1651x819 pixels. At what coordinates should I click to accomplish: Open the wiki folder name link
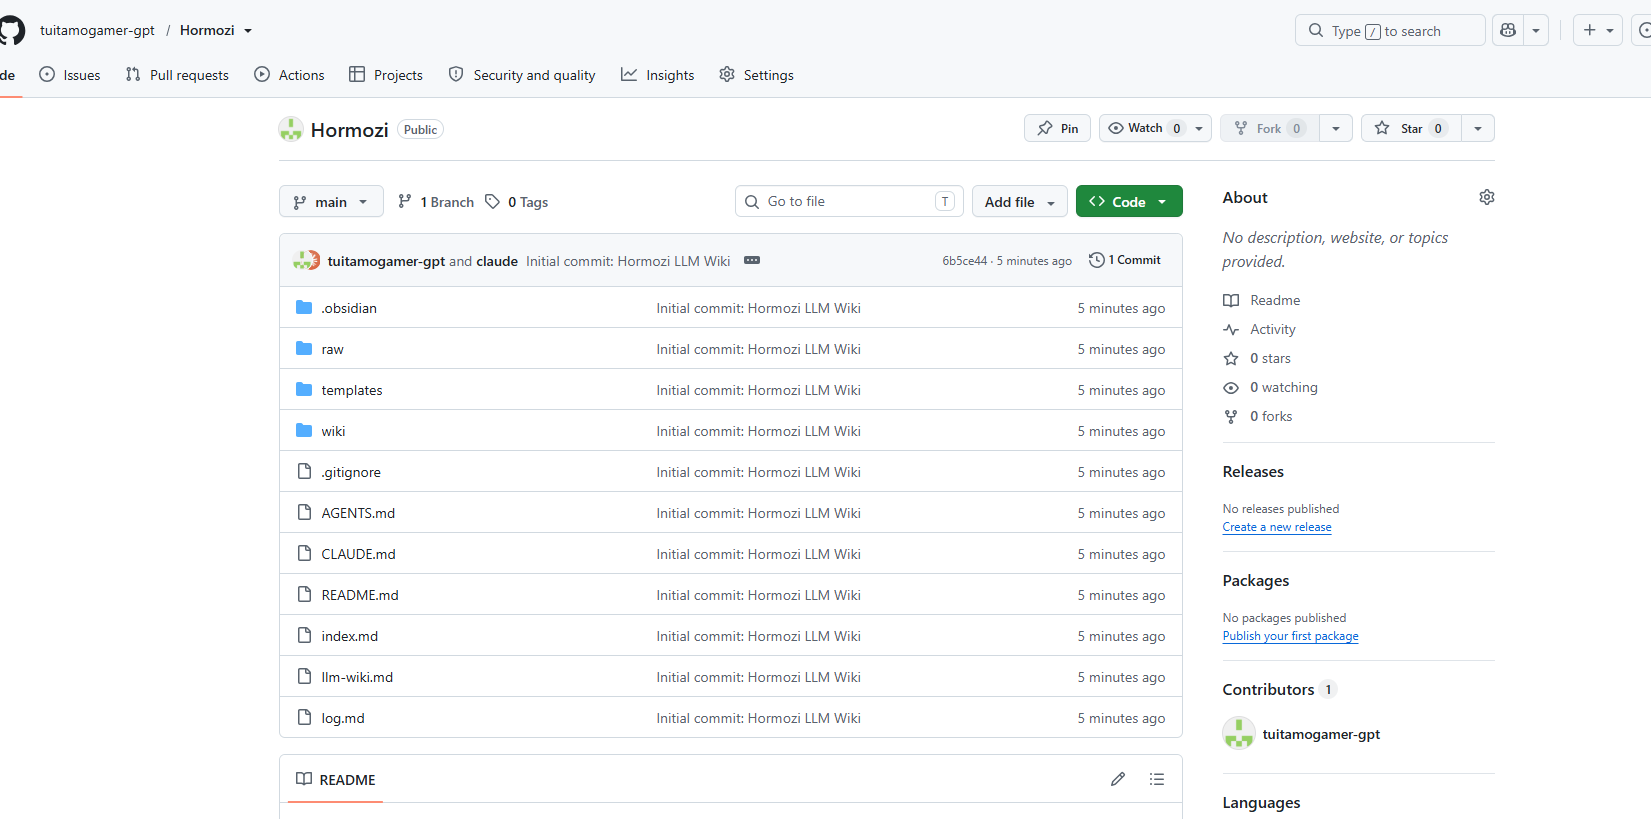333,431
